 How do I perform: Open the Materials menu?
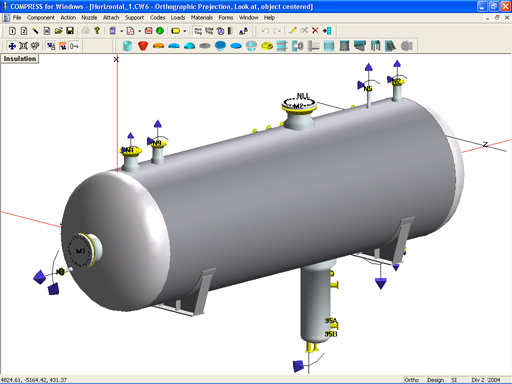(x=202, y=18)
